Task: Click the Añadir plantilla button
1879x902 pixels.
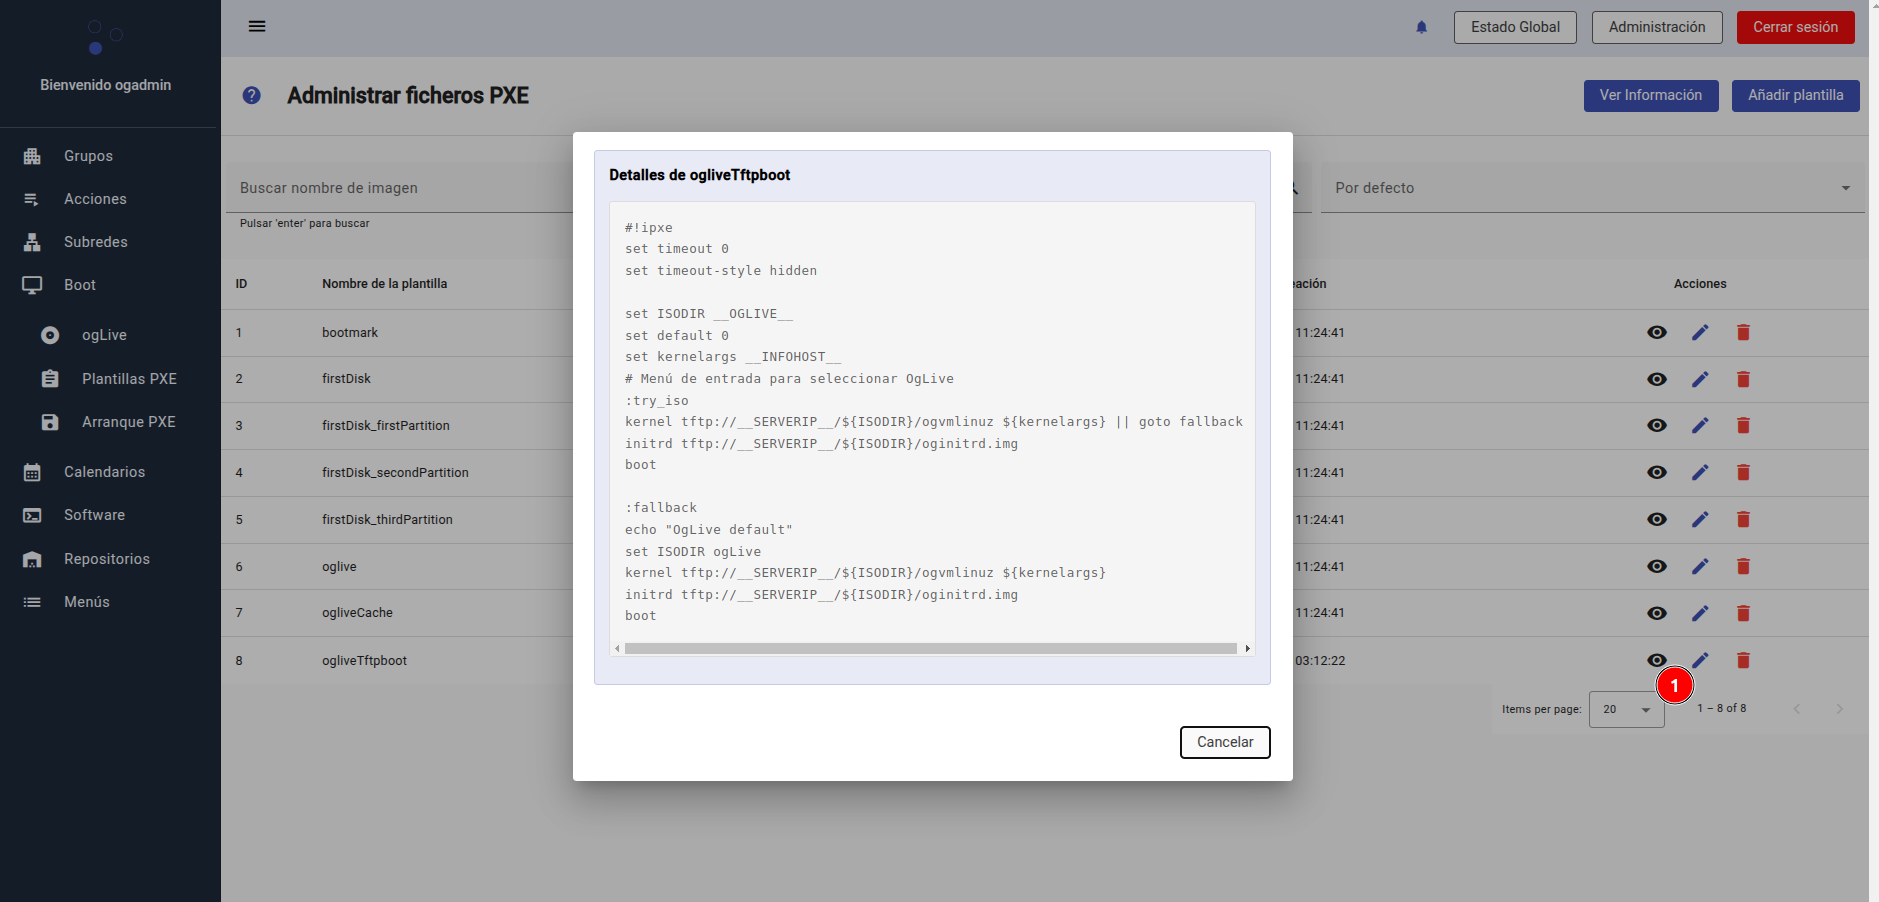Action: click(1795, 95)
